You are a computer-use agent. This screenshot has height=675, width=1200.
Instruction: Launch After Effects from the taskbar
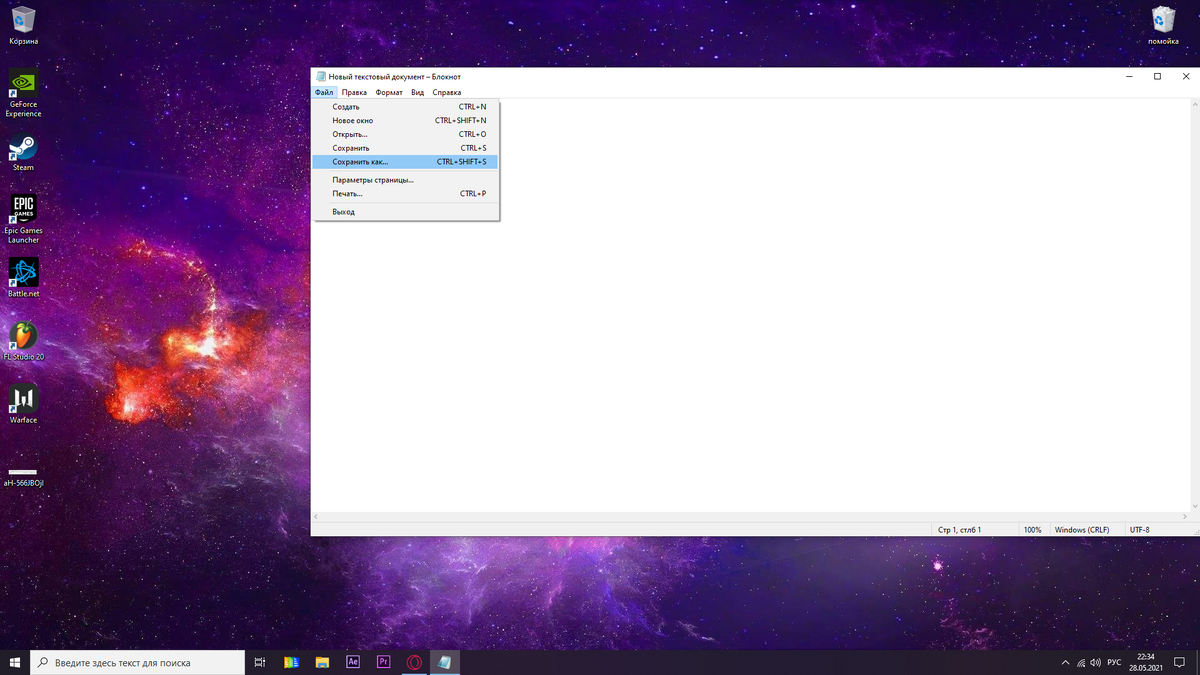(353, 662)
